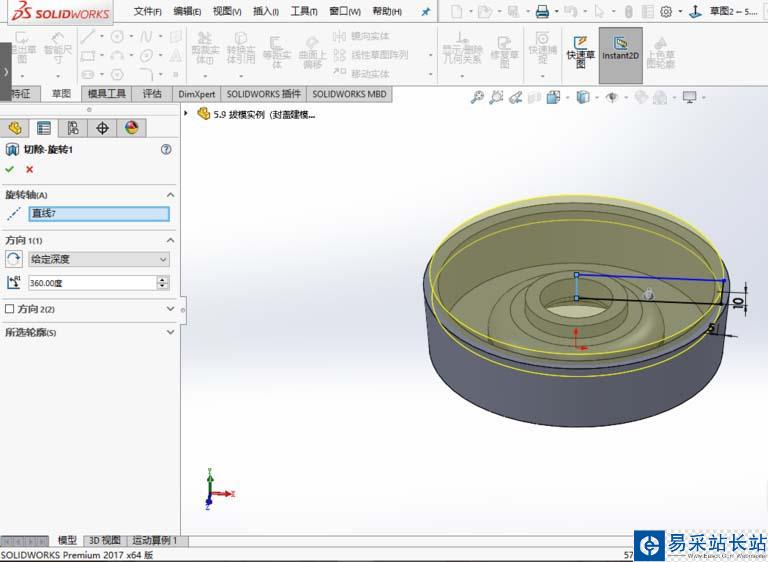Image resolution: width=768 pixels, height=562 pixels.
Task: Expand the 5.9 拔模实例 flyout tree arrow
Action: click(186, 114)
